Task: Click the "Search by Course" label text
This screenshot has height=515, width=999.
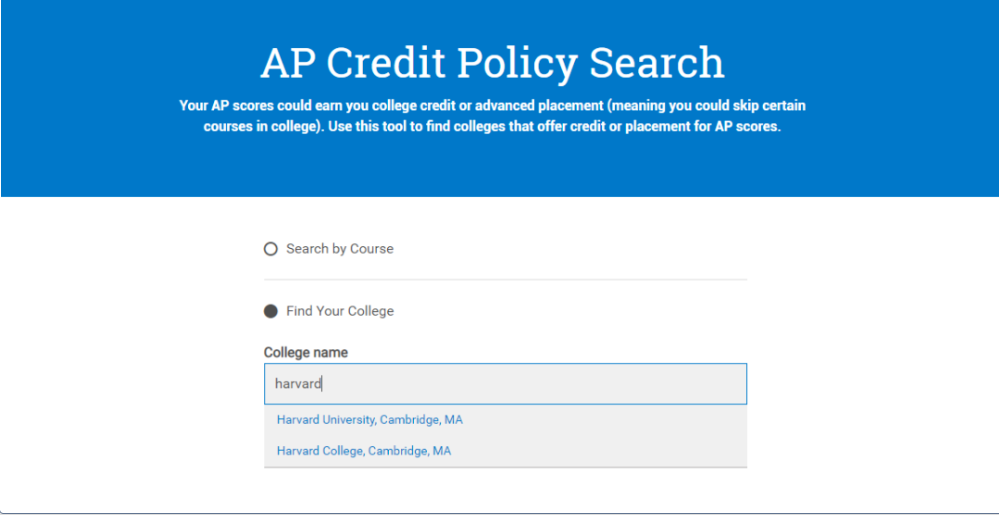Action: point(339,249)
